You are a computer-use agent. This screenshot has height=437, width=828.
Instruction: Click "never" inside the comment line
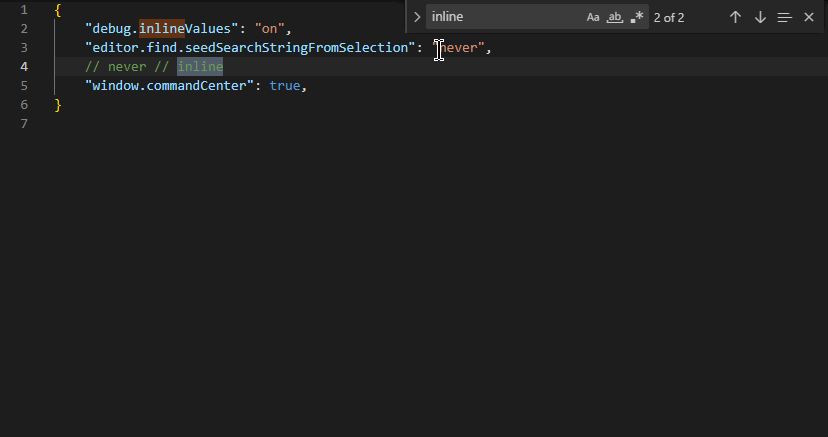tap(127, 66)
